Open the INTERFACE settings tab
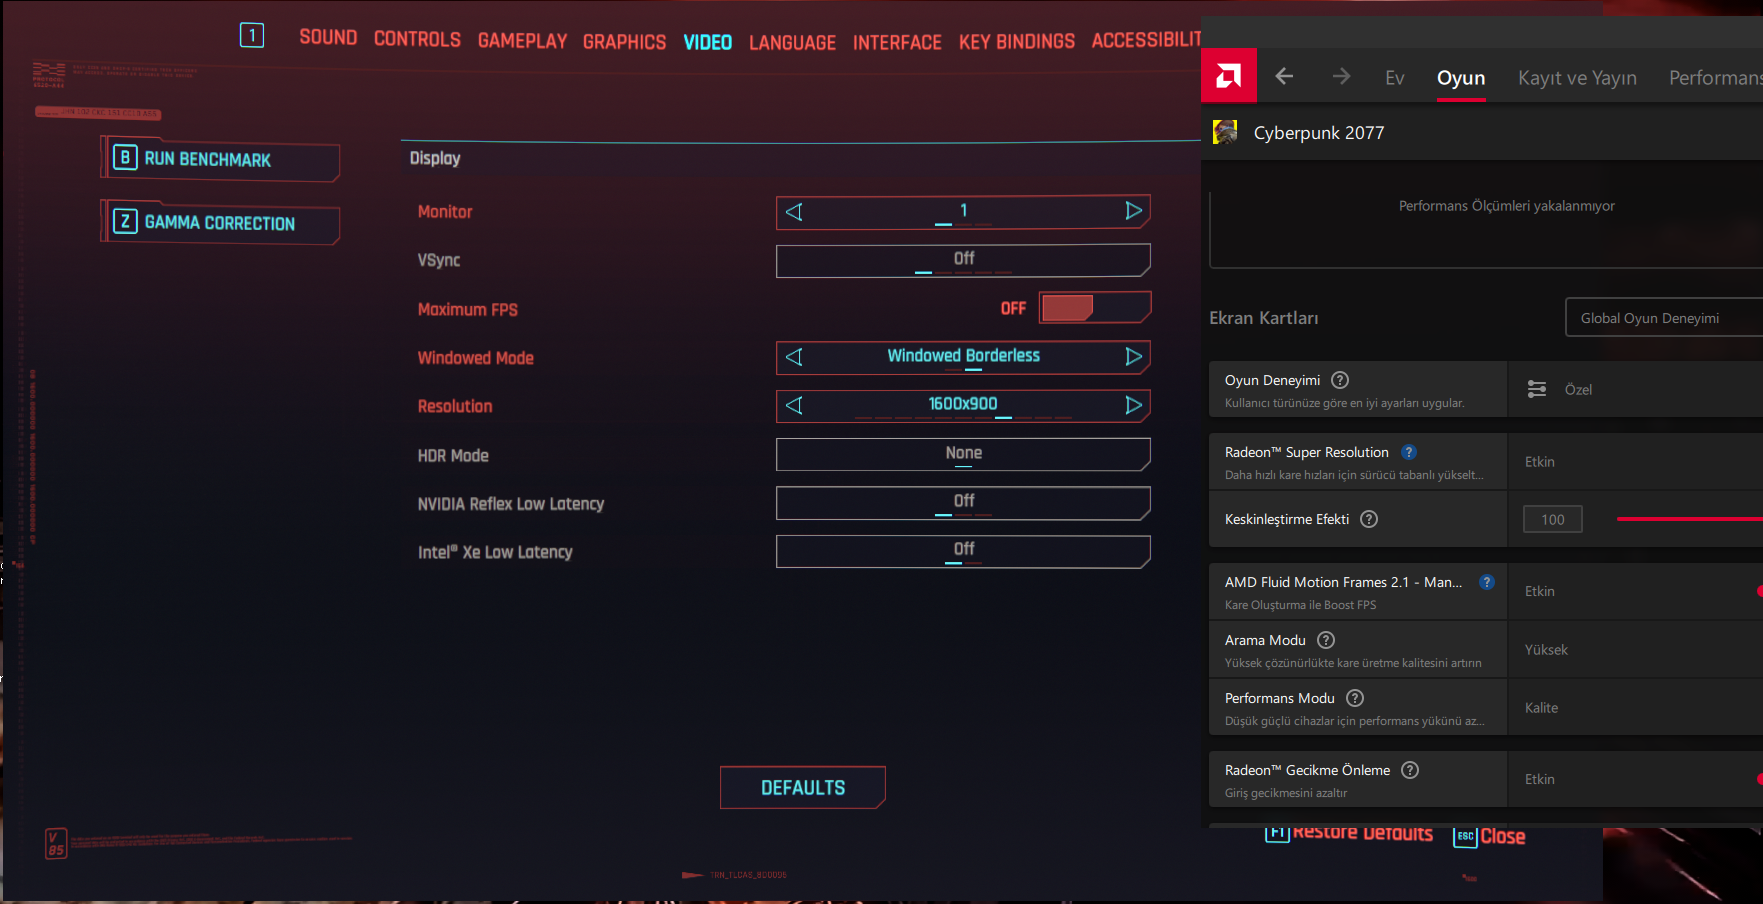Screen dimensions: 1763x904 coord(897,42)
